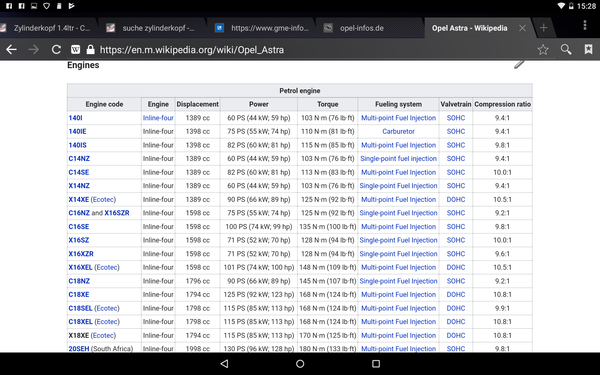Open DOHC link in C18XE row
The width and height of the screenshot is (600, 375).
456,294
